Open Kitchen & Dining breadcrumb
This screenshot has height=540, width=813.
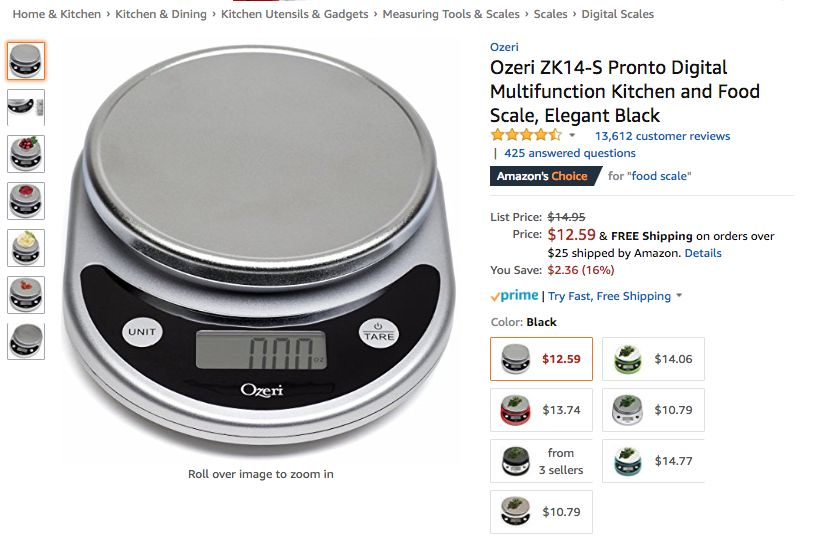(x=161, y=14)
